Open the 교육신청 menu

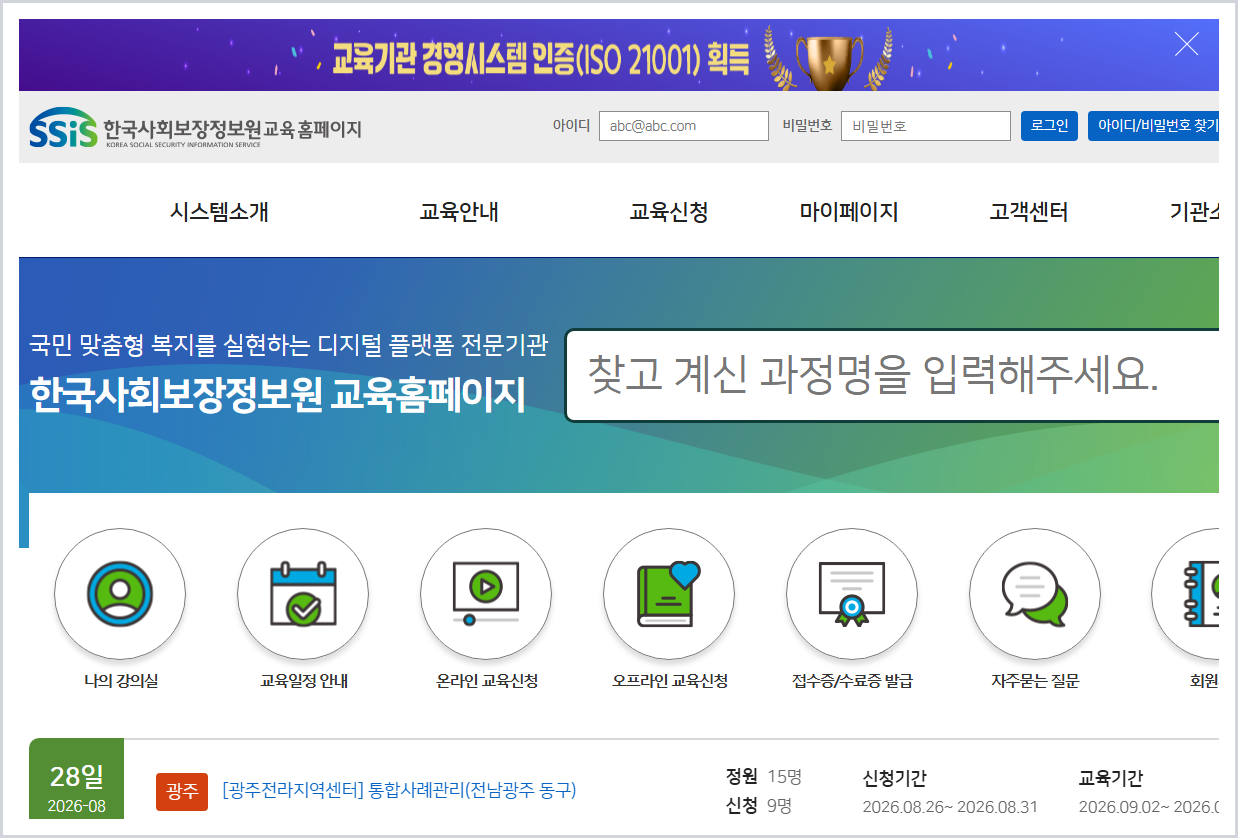pos(669,212)
